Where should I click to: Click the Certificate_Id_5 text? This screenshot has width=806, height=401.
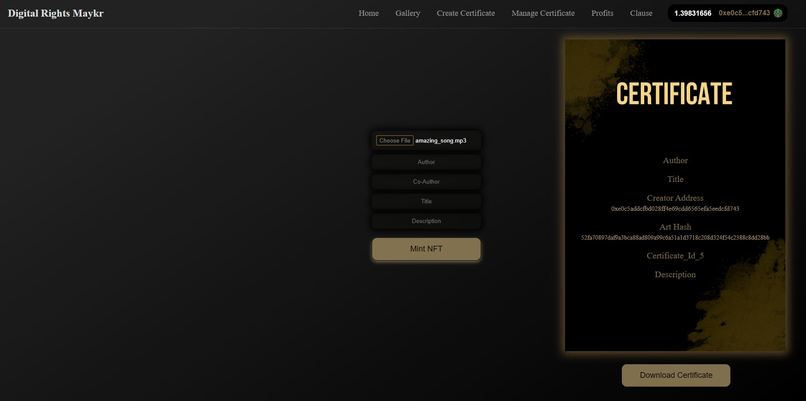675,256
